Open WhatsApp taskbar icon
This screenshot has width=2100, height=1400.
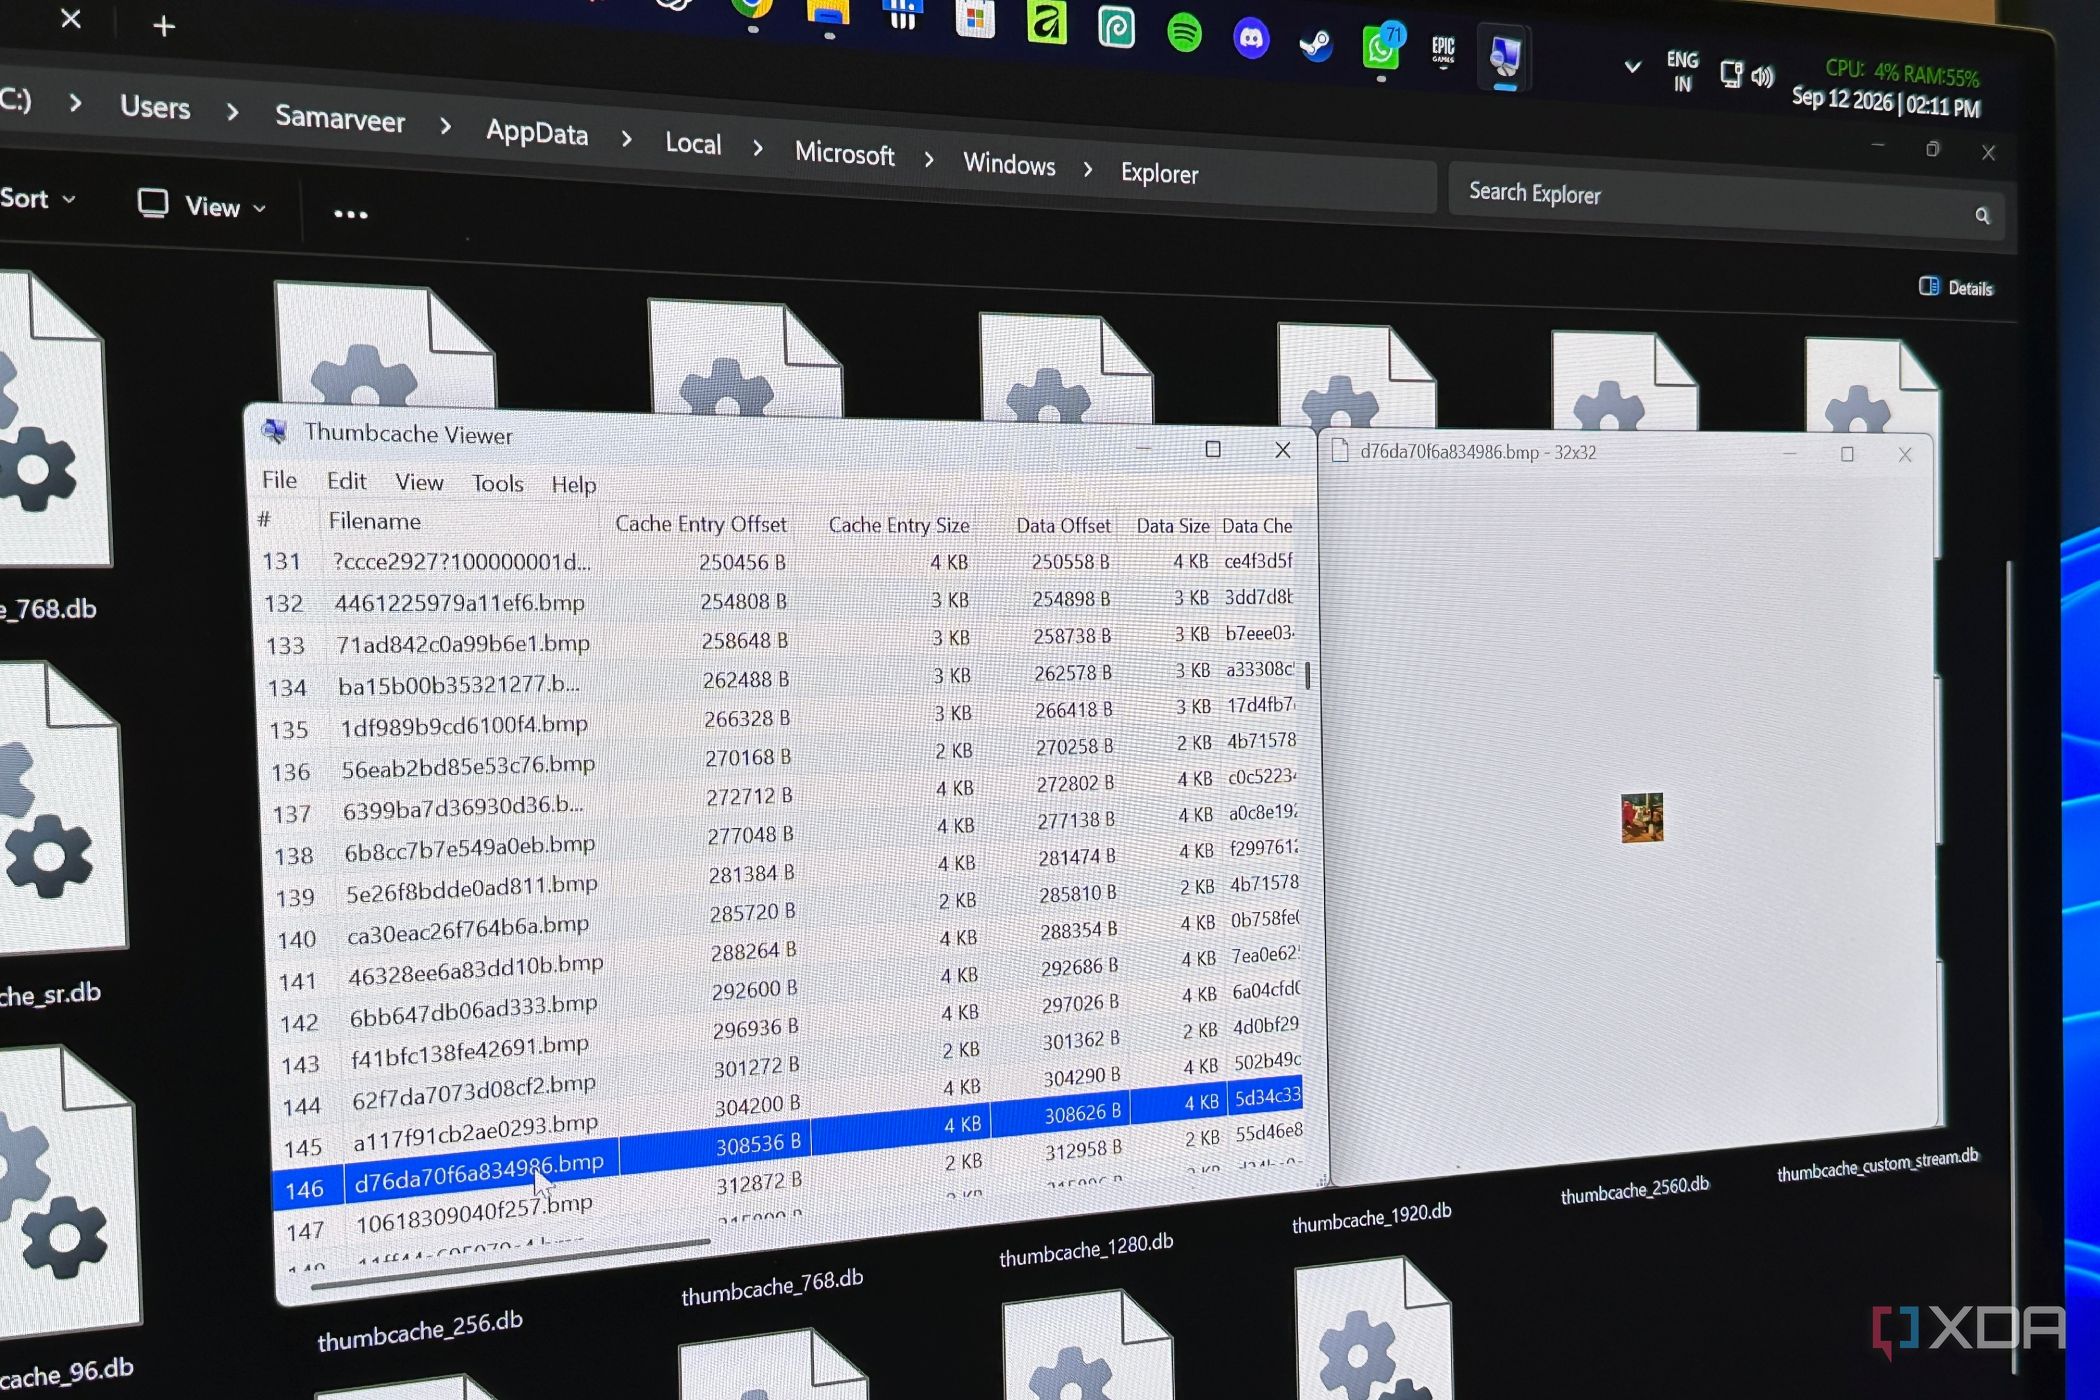(1382, 47)
